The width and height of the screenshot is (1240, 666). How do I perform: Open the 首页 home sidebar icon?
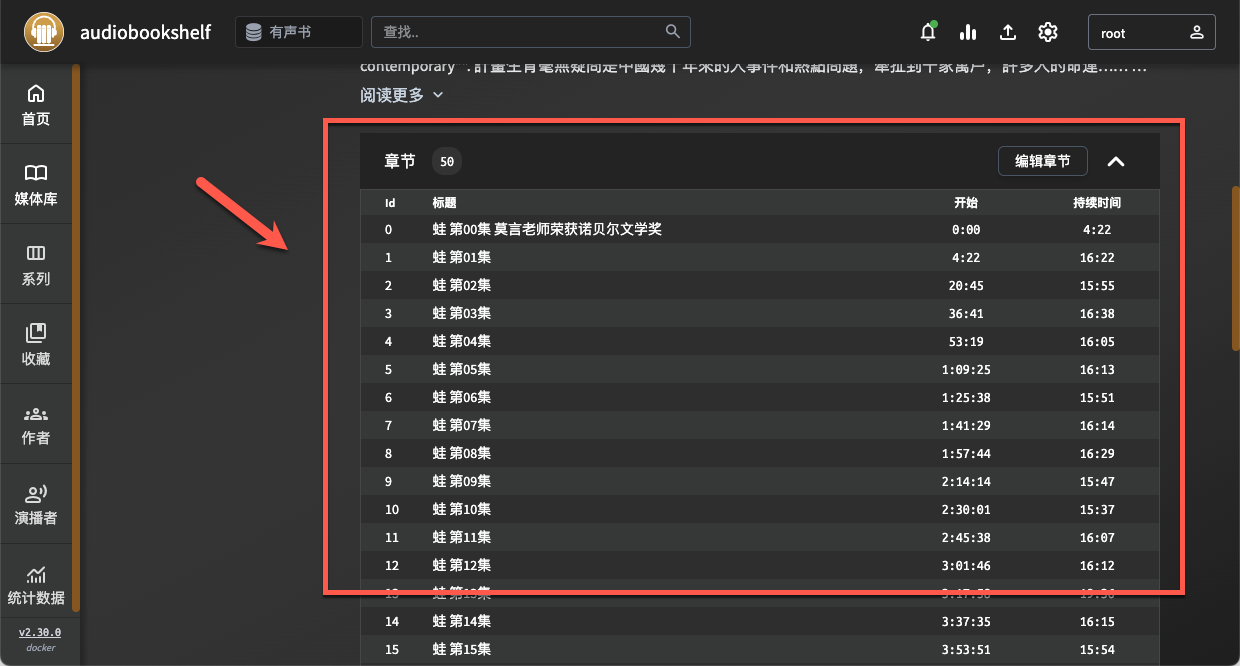tap(36, 105)
